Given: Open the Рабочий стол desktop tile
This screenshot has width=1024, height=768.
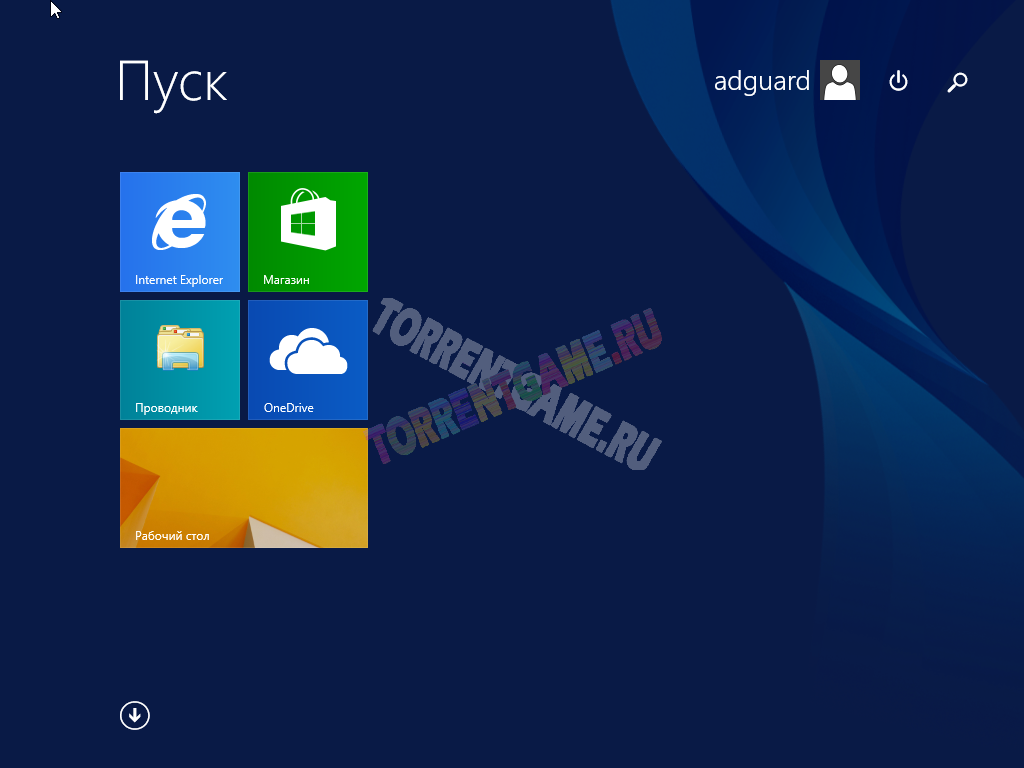Looking at the screenshot, I should pyautogui.click(x=244, y=488).
